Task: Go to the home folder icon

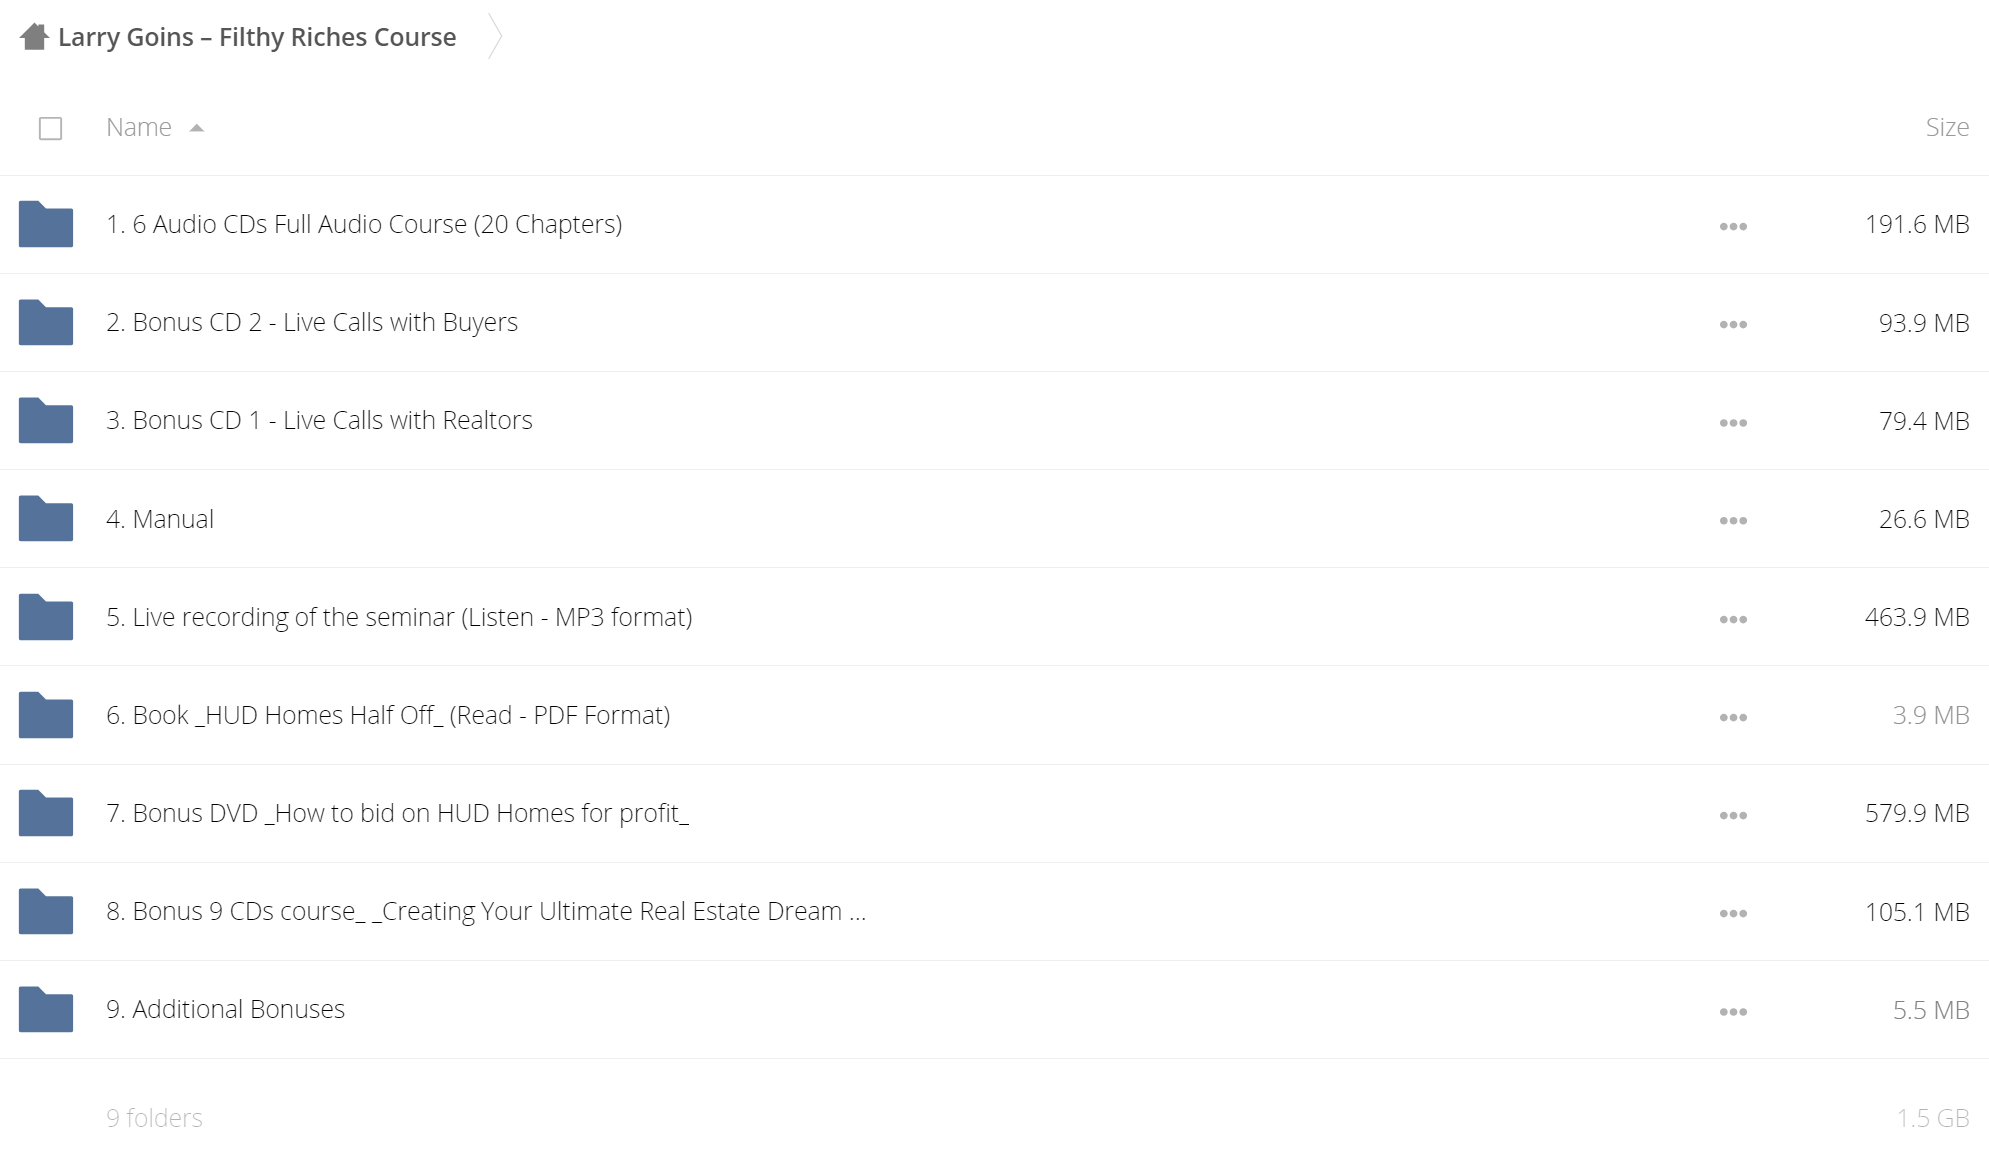Action: click(x=34, y=37)
